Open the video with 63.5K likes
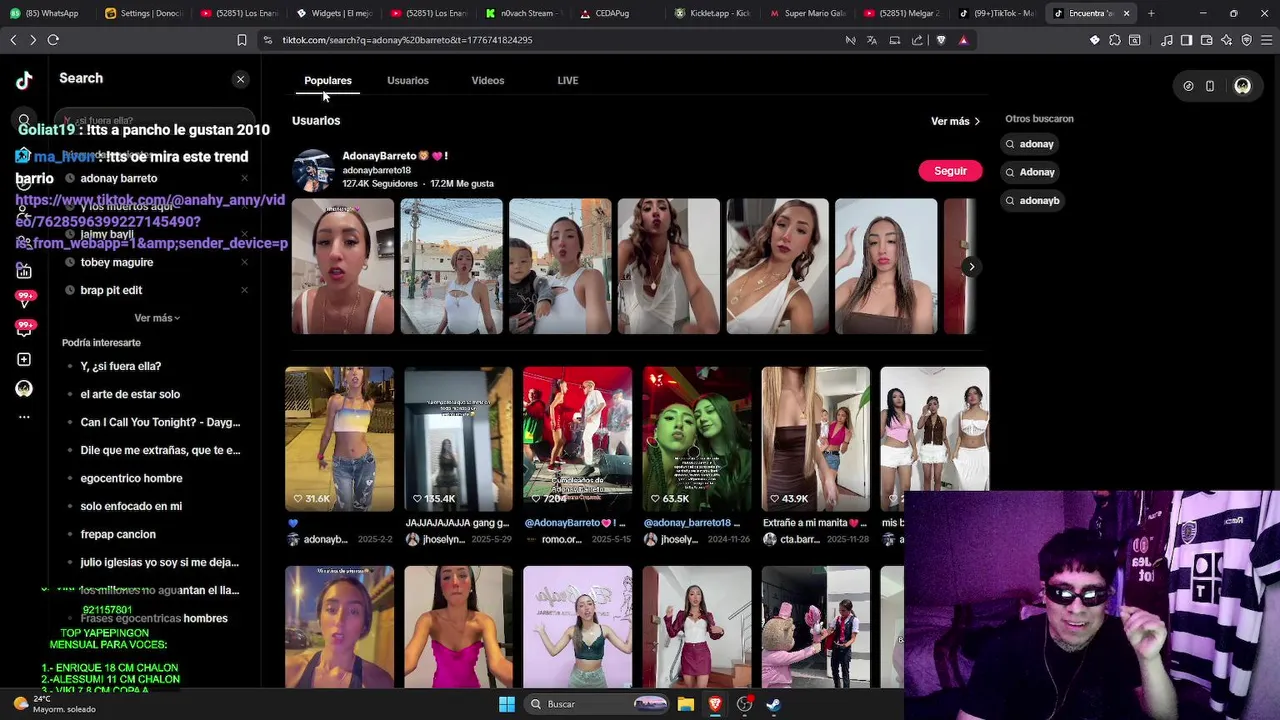1280x720 pixels. click(697, 439)
